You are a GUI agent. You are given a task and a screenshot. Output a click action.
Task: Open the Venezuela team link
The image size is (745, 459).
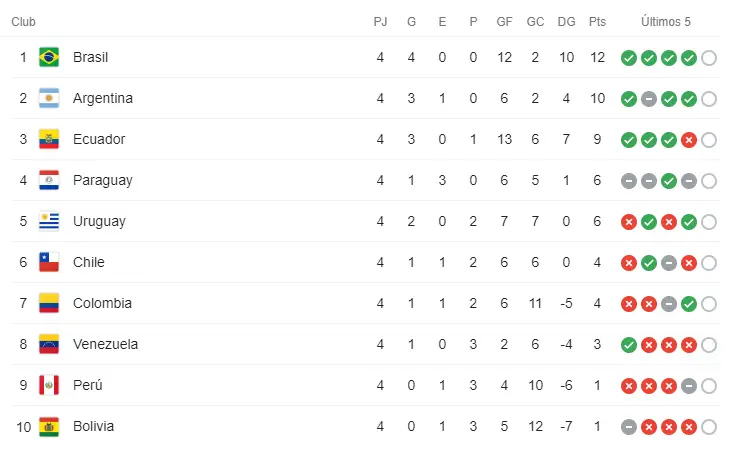tap(105, 344)
